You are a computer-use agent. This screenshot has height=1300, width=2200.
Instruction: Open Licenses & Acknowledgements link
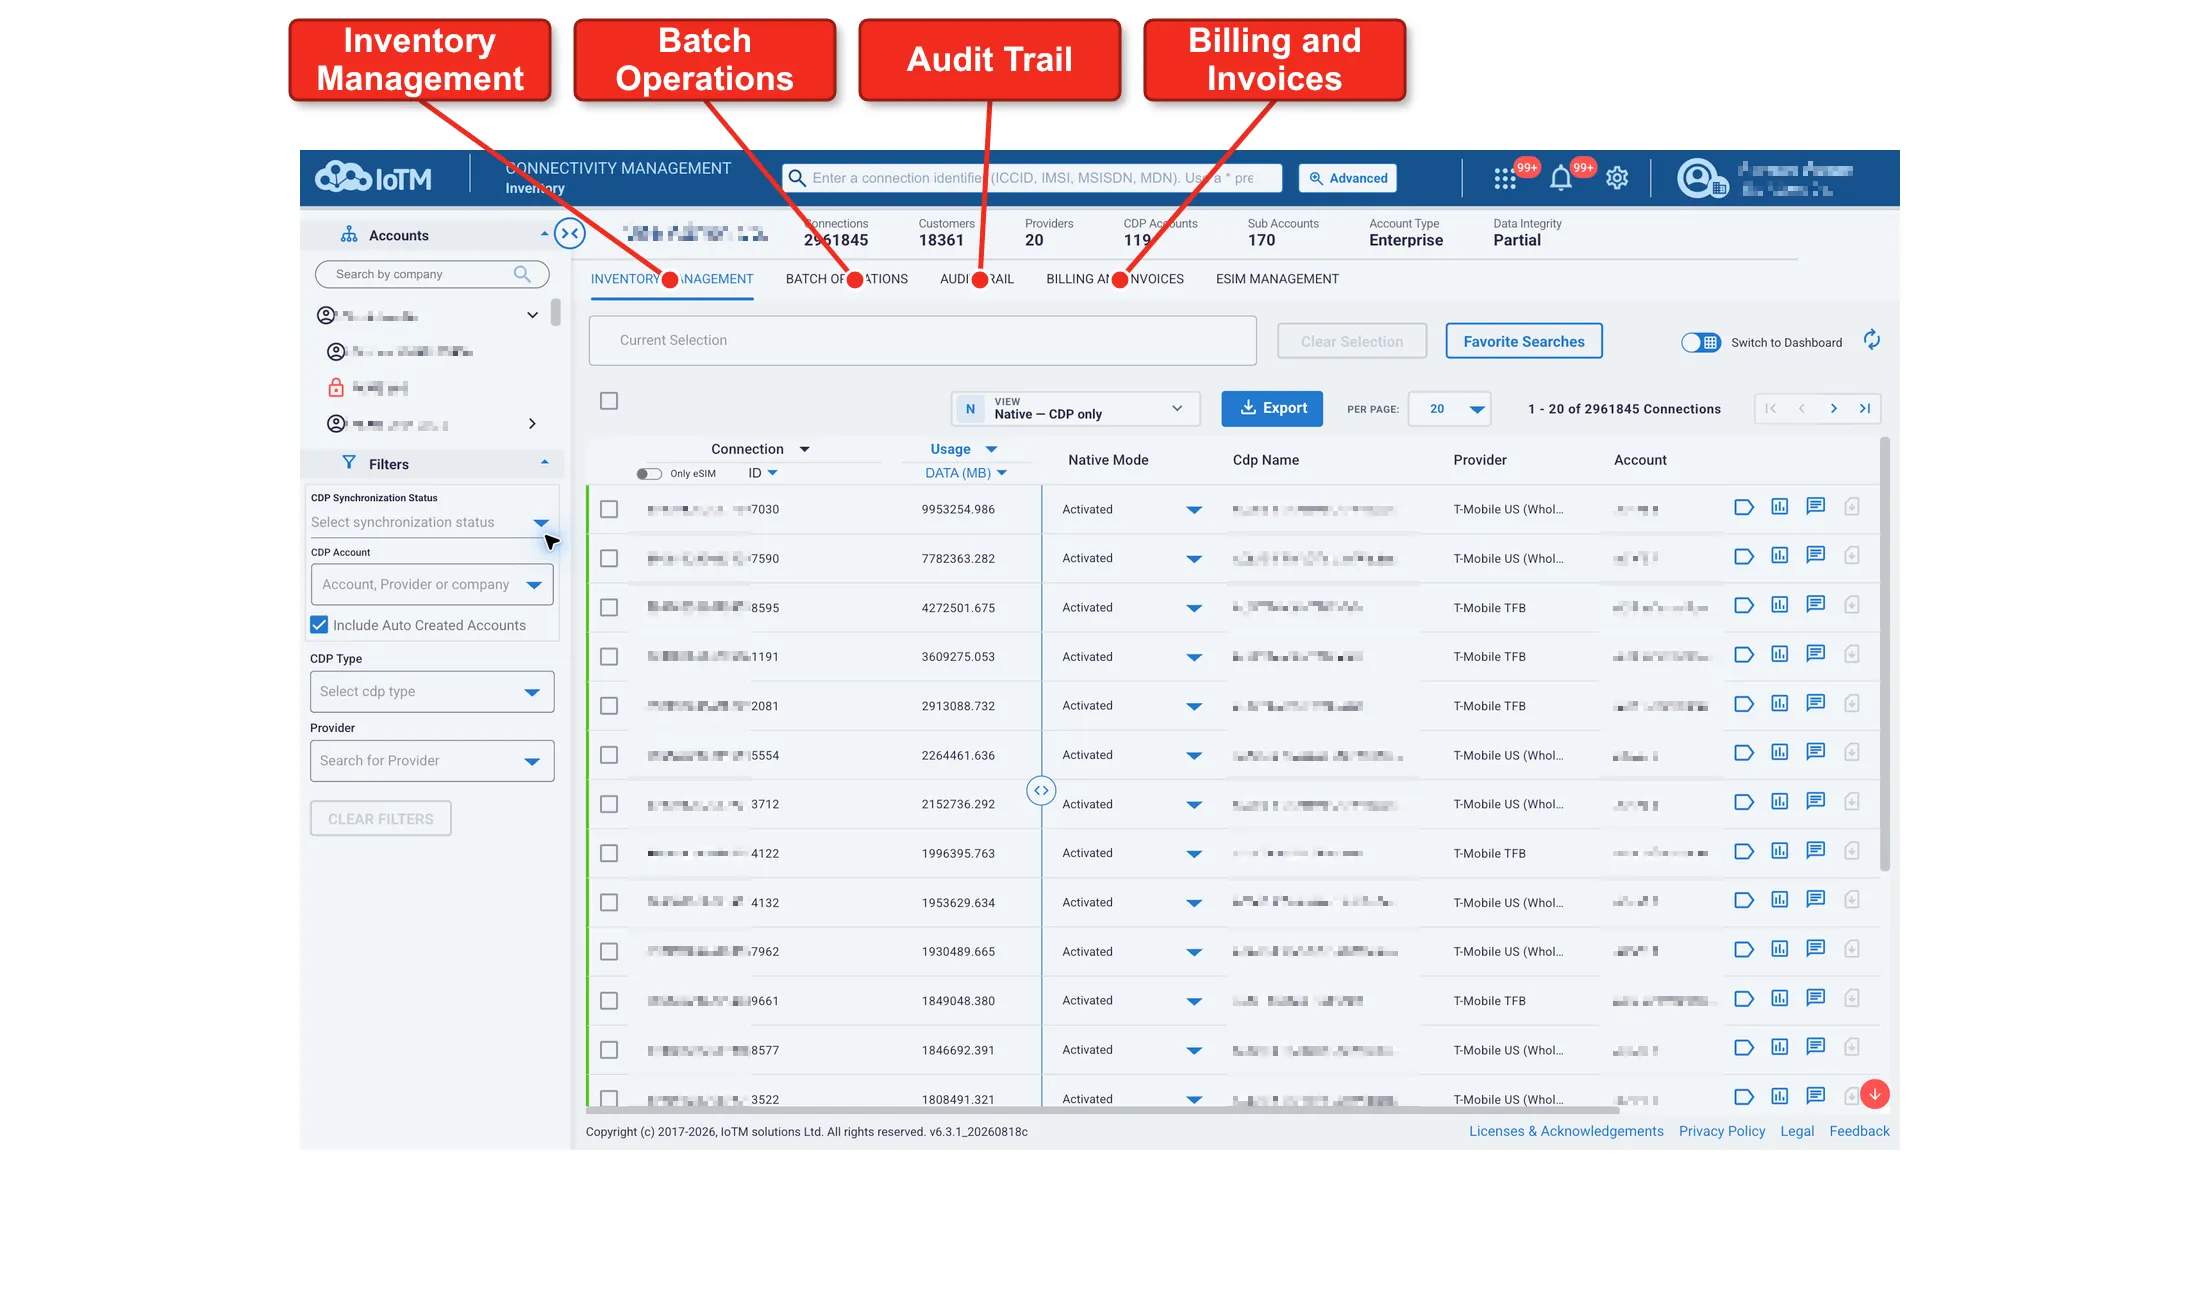[1566, 1131]
